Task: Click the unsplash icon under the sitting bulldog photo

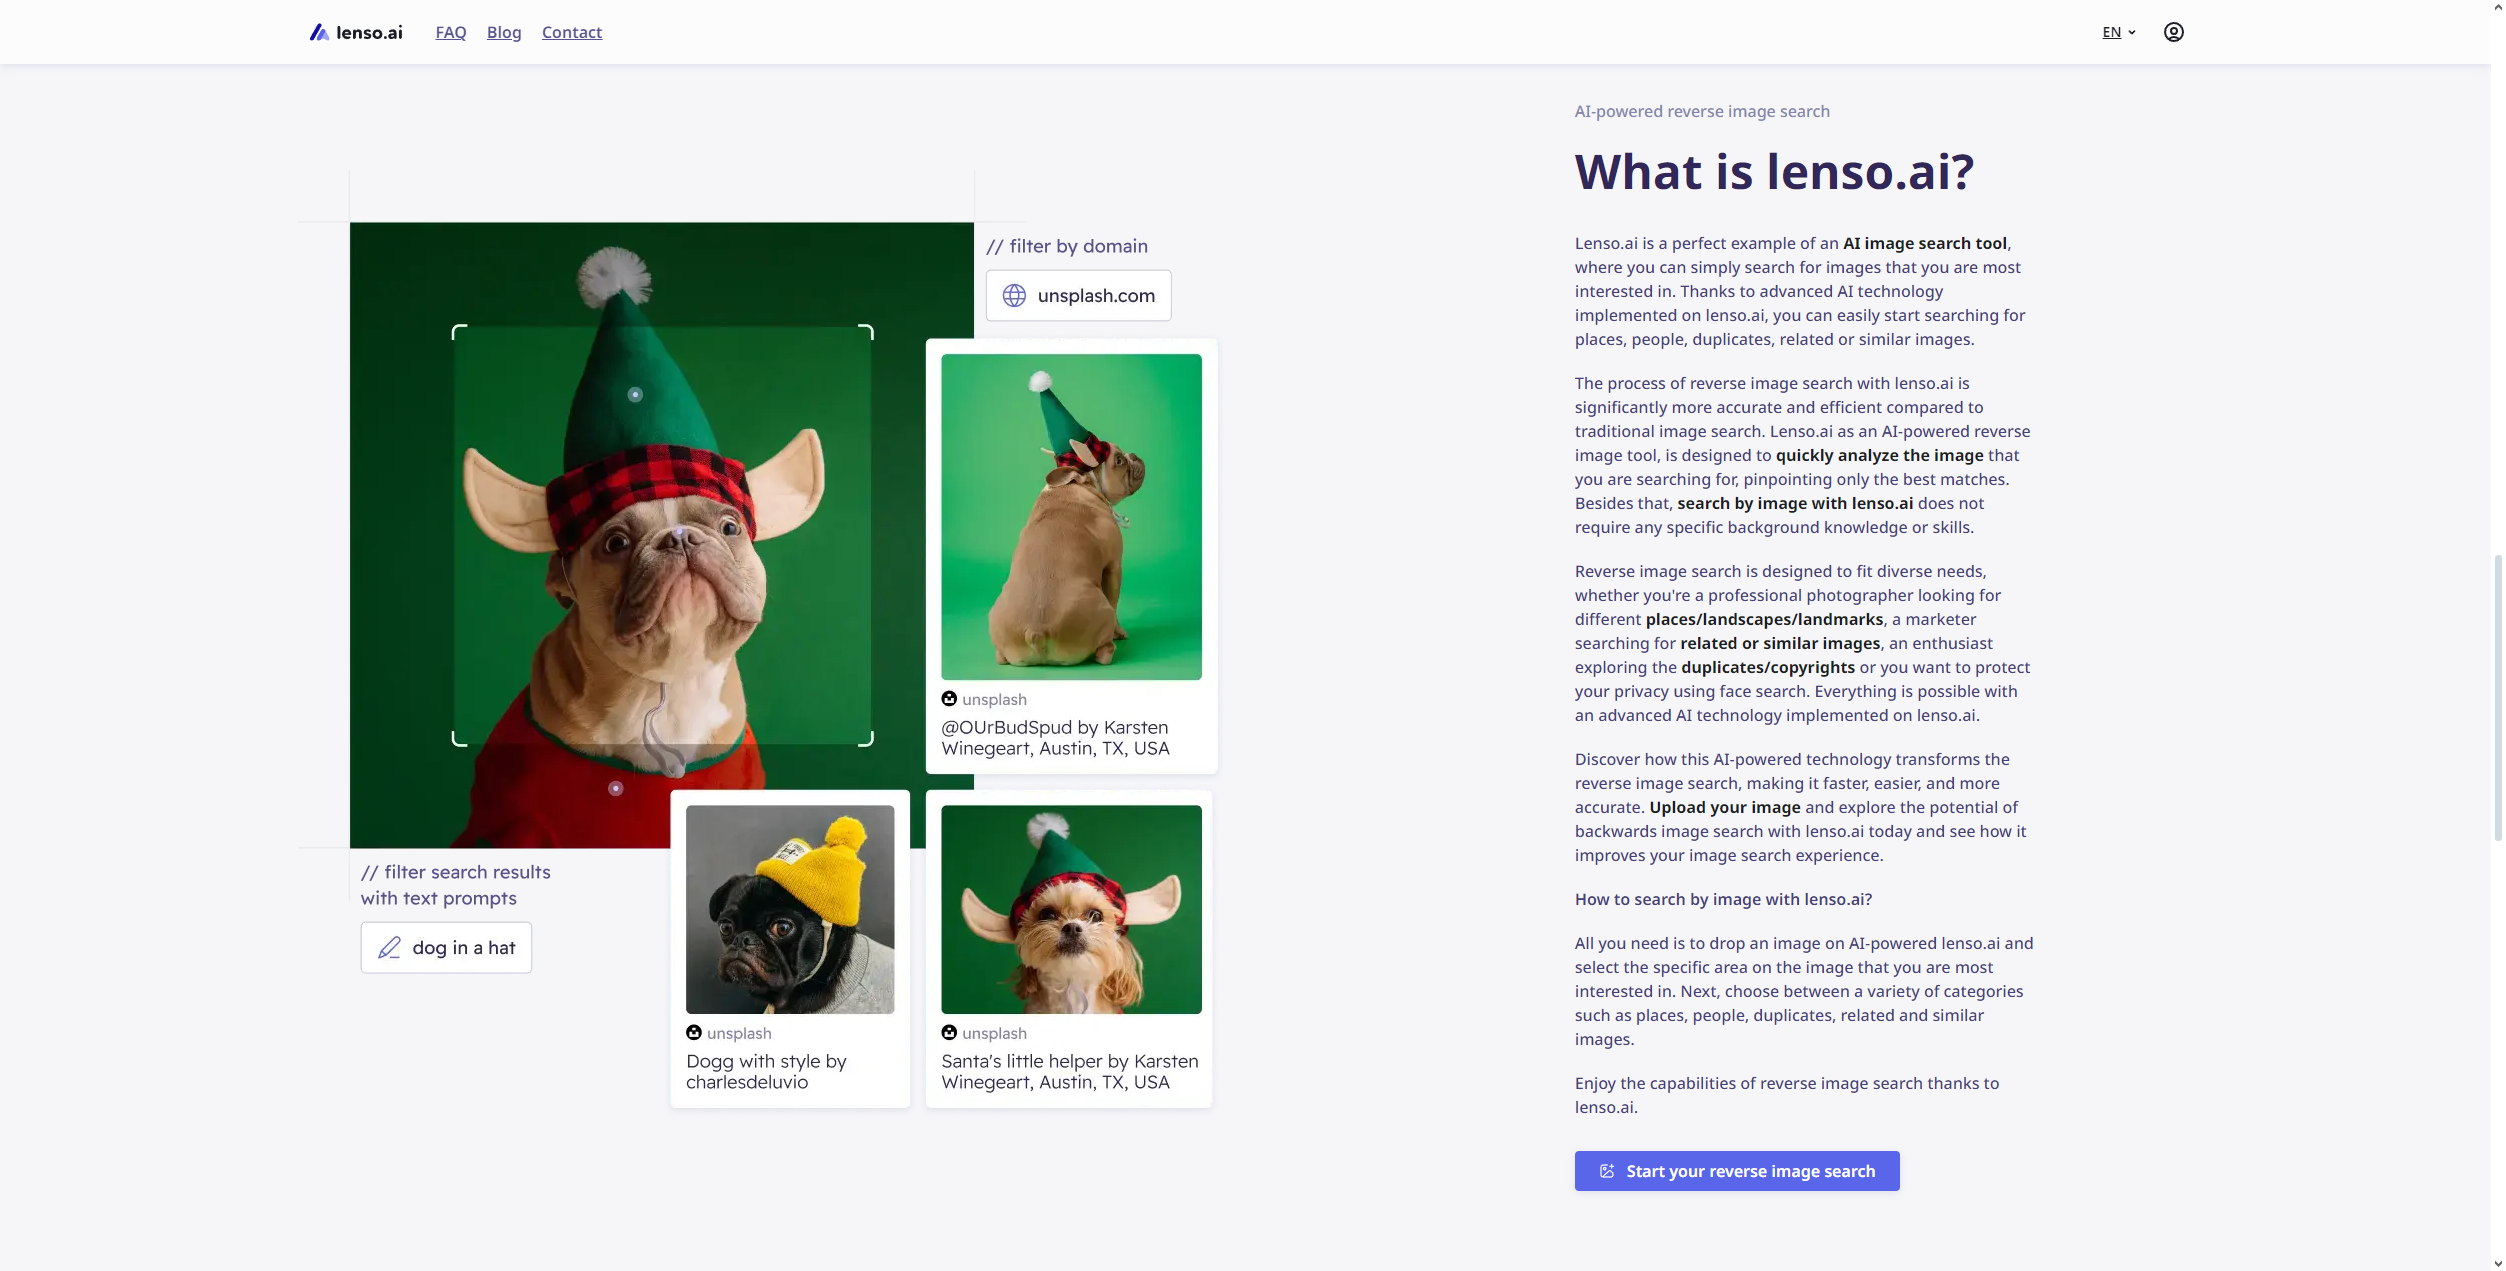Action: [949, 699]
